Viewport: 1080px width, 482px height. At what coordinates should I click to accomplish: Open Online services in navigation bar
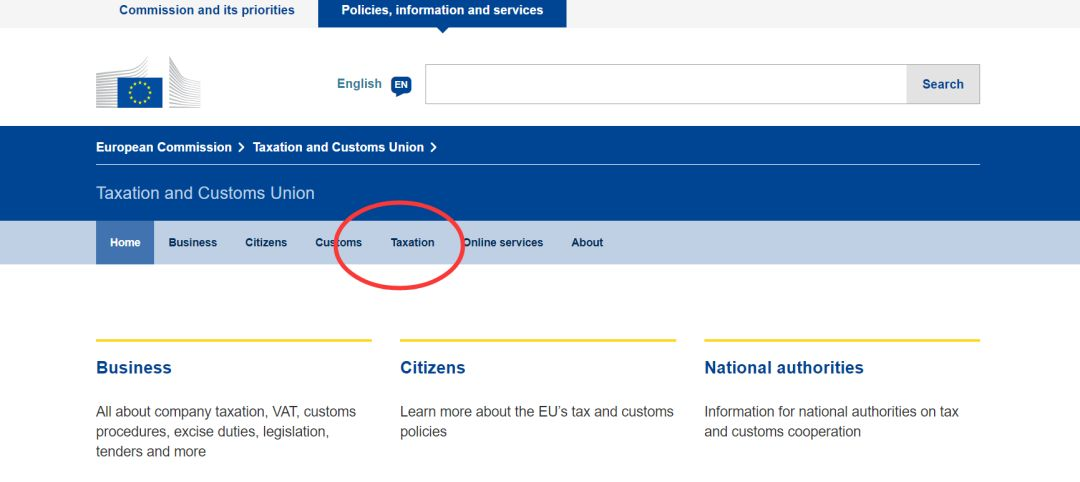pos(503,242)
